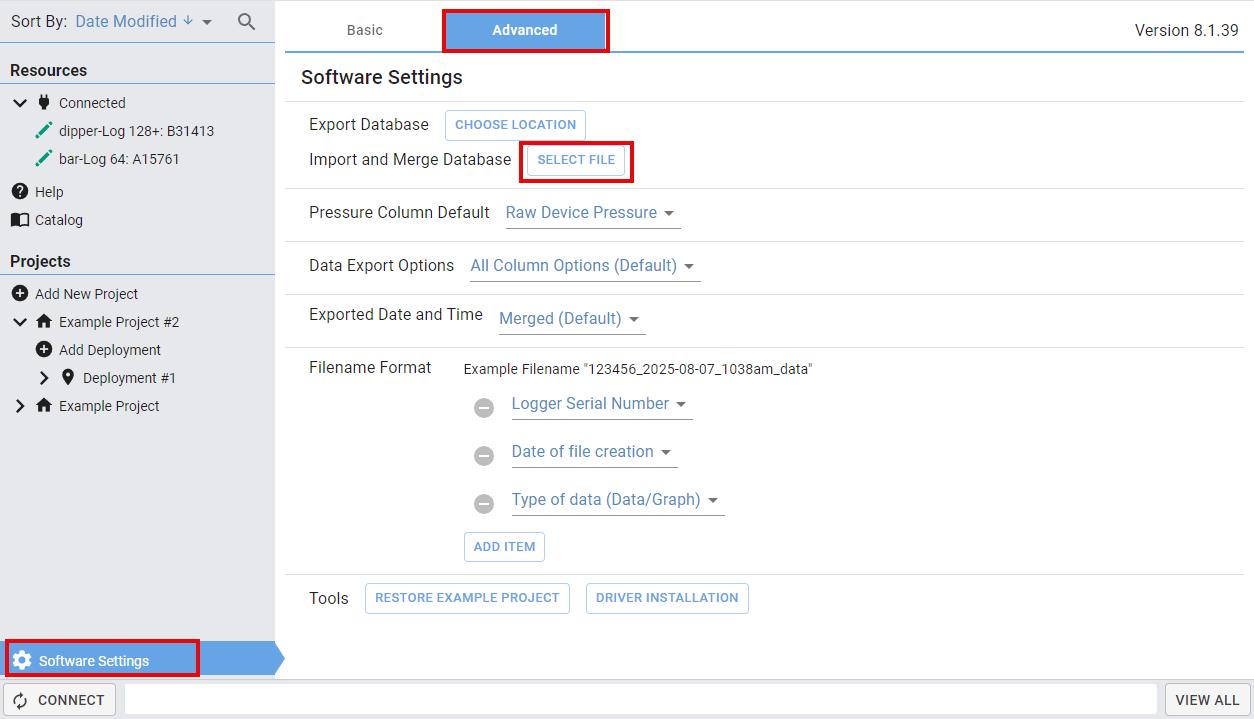Switch to the Basic tab
This screenshot has width=1254, height=719.
[x=364, y=30]
